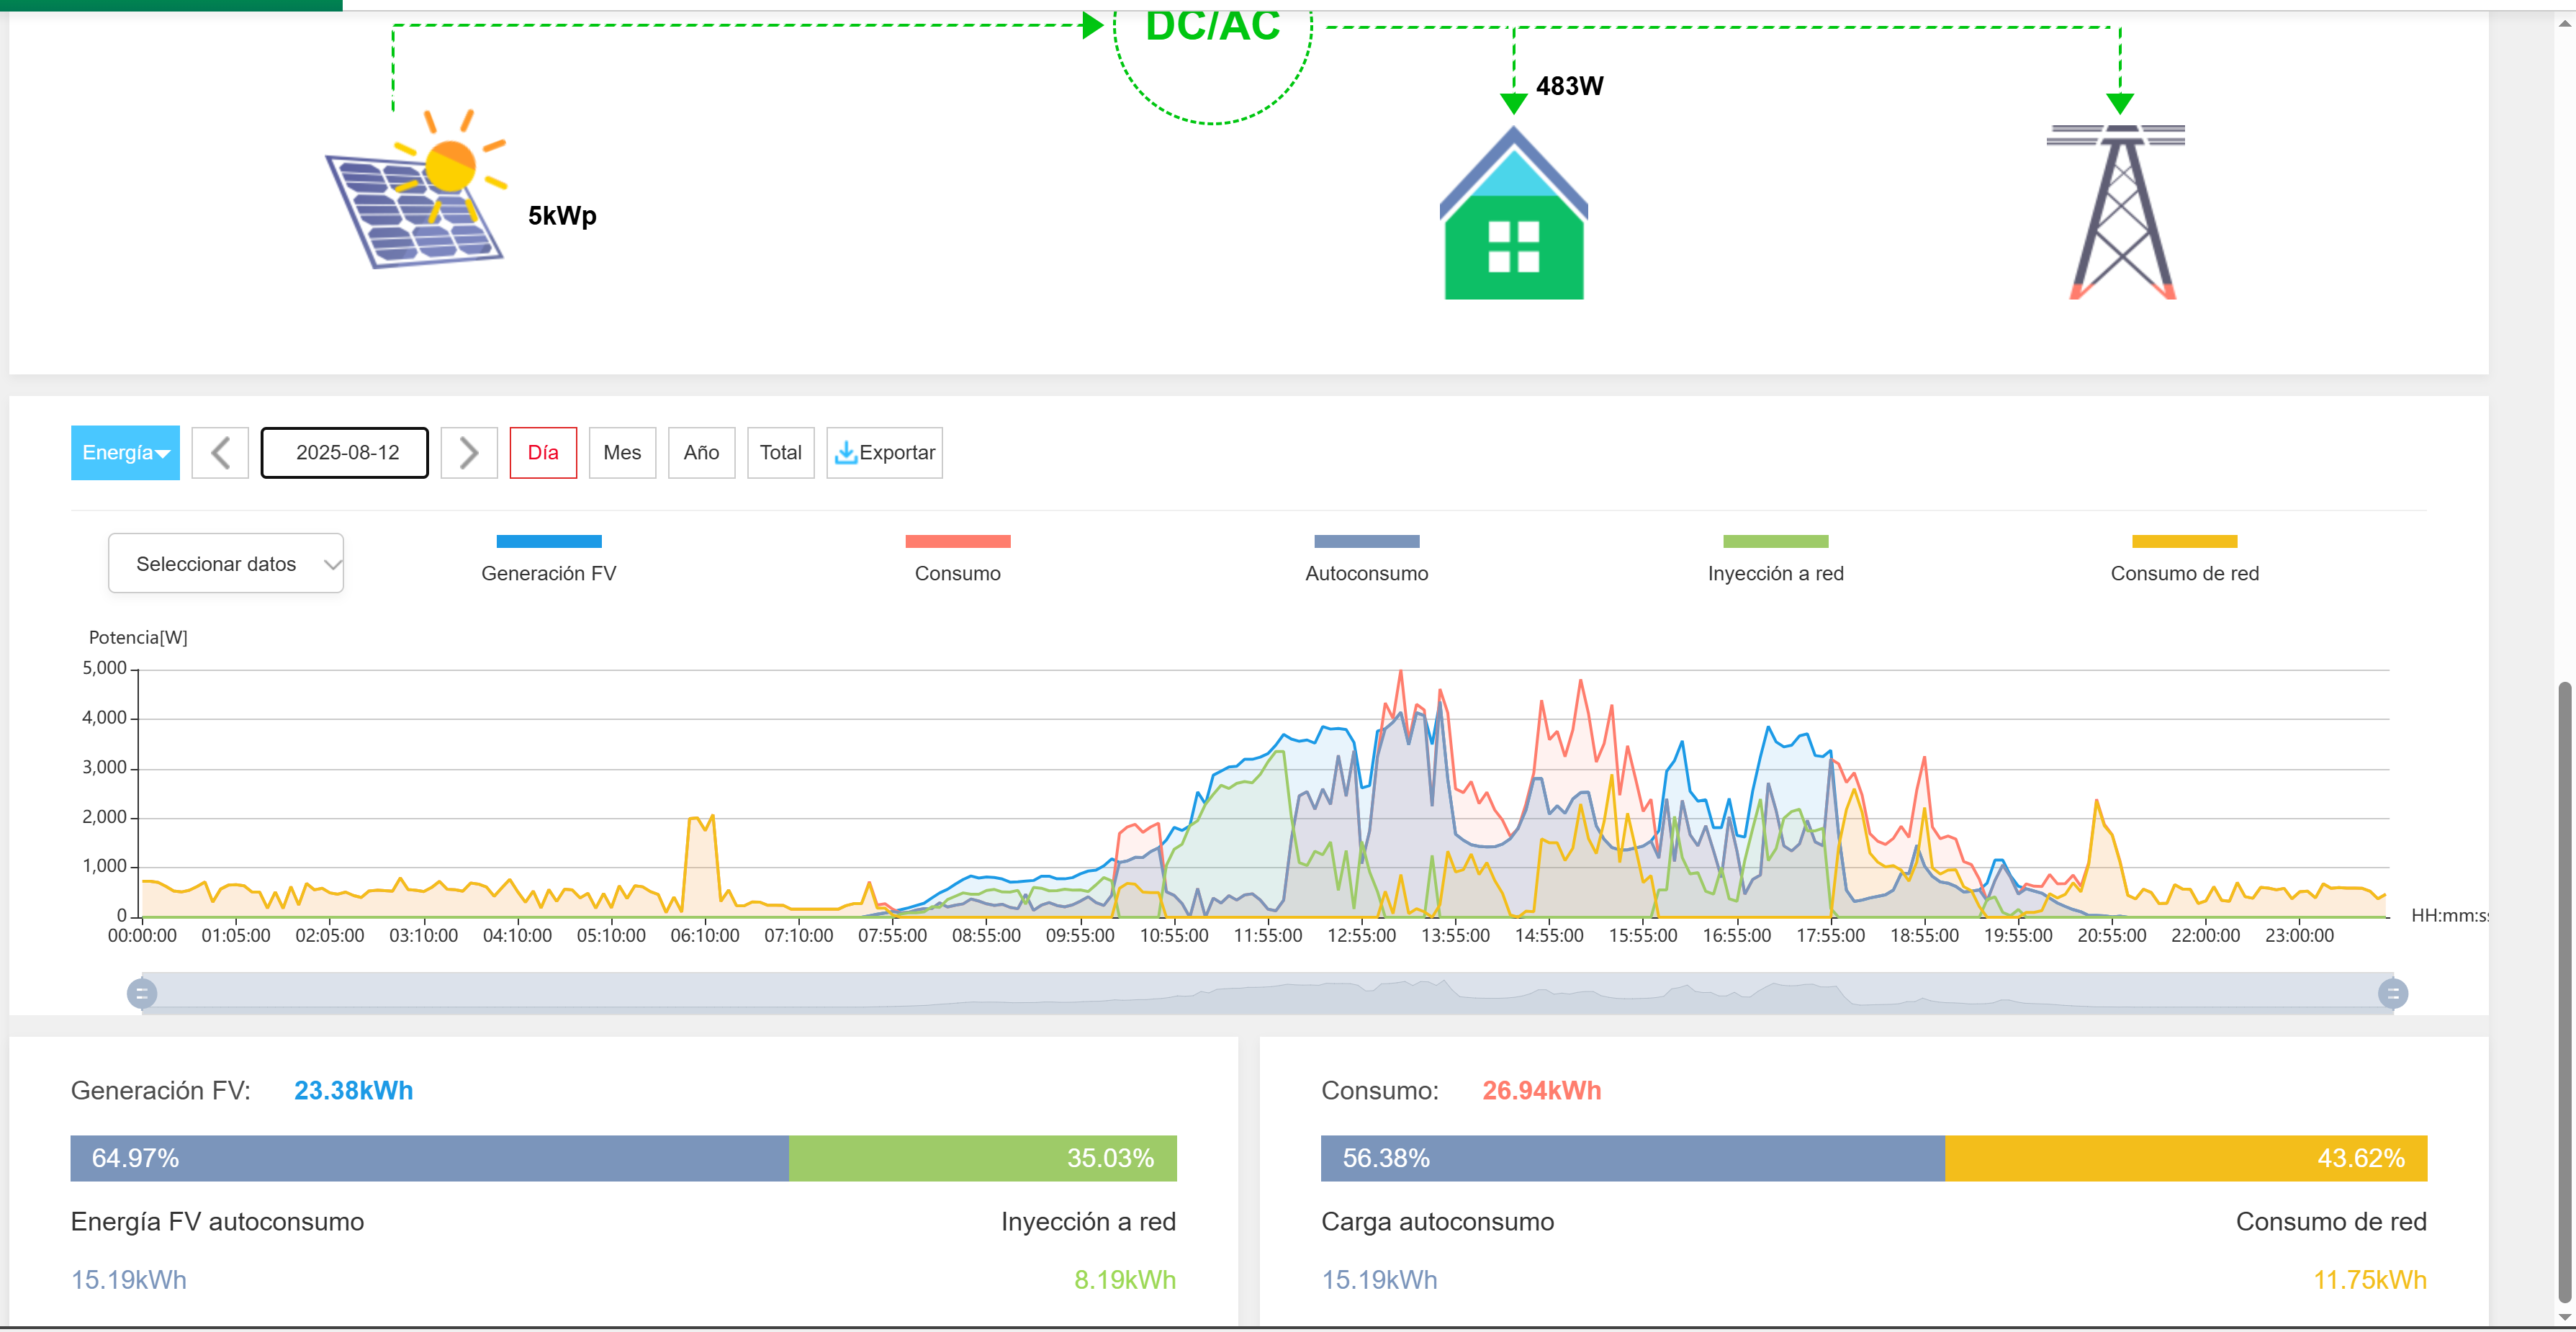Click the Consumo de red legend swatch
The width and height of the screenshot is (2576, 1332).
[2184, 542]
